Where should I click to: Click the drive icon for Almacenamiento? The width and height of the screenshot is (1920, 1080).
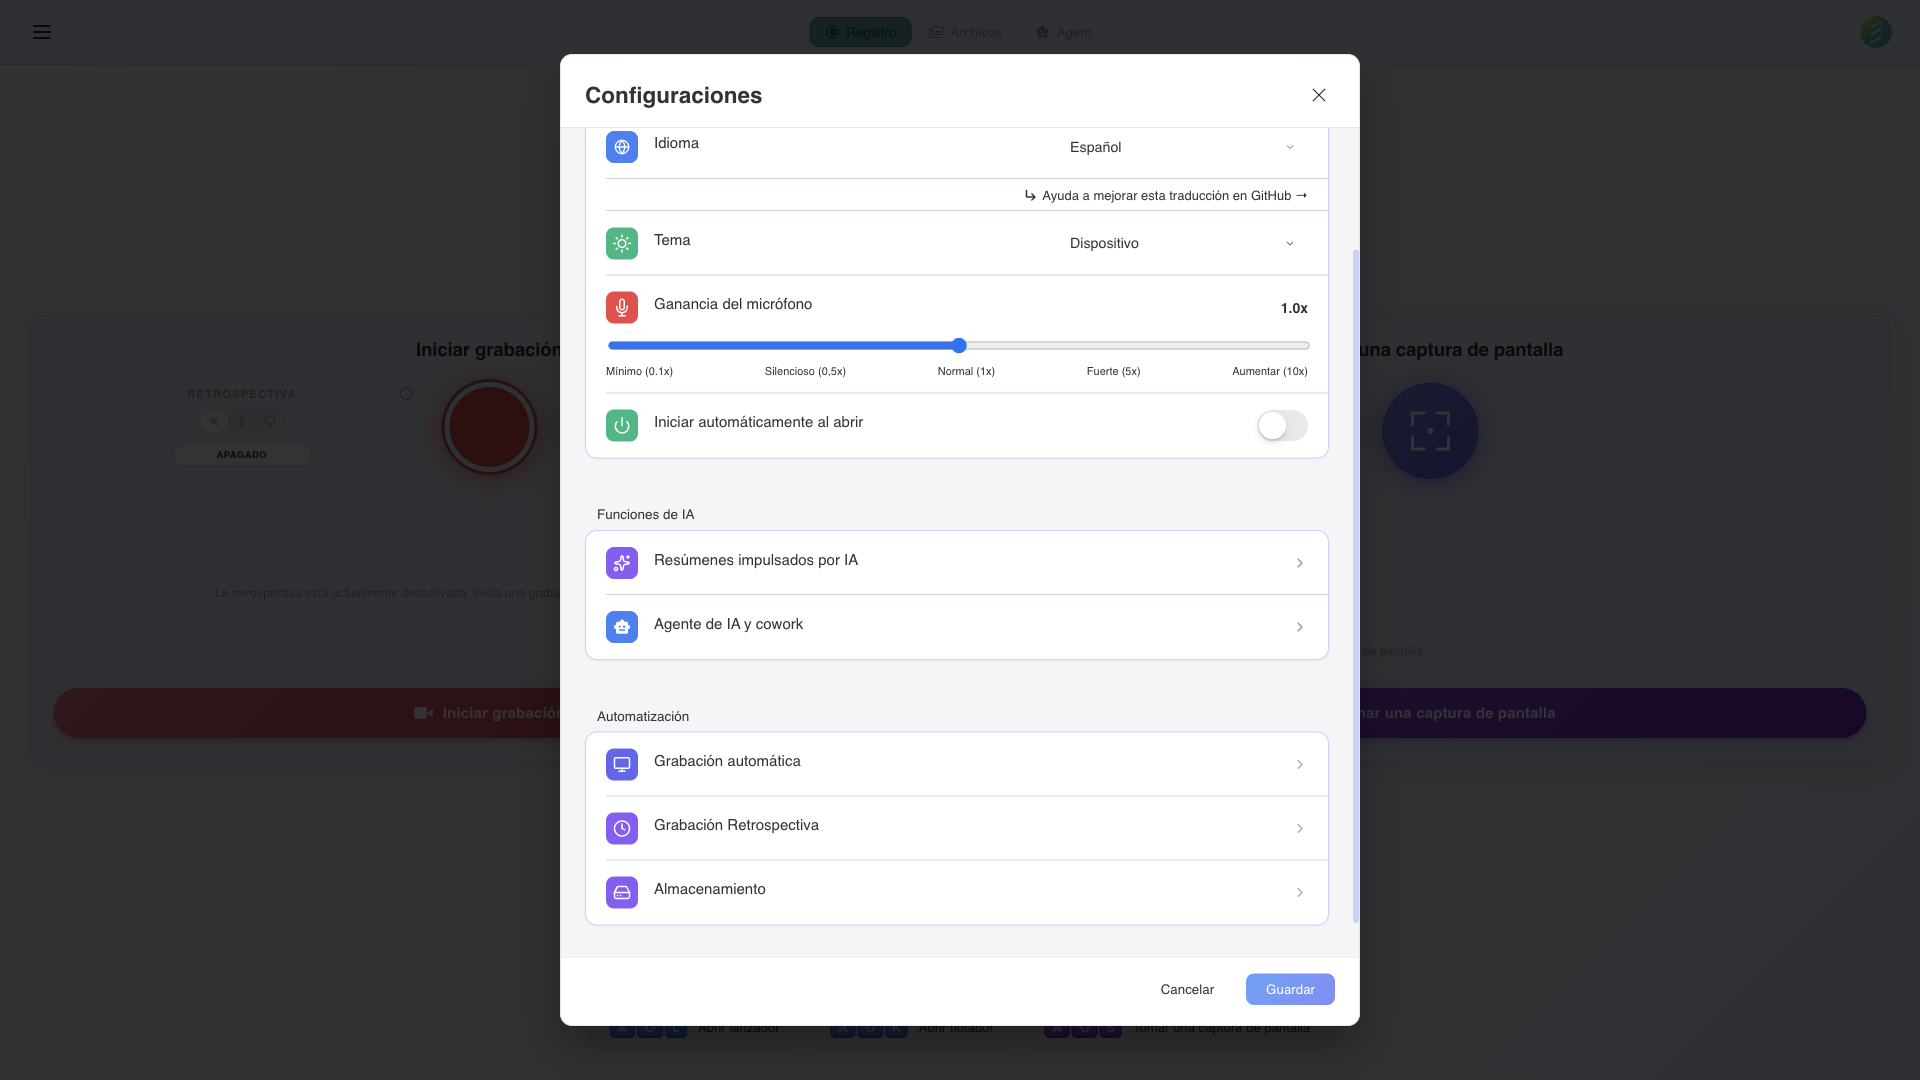(x=621, y=892)
